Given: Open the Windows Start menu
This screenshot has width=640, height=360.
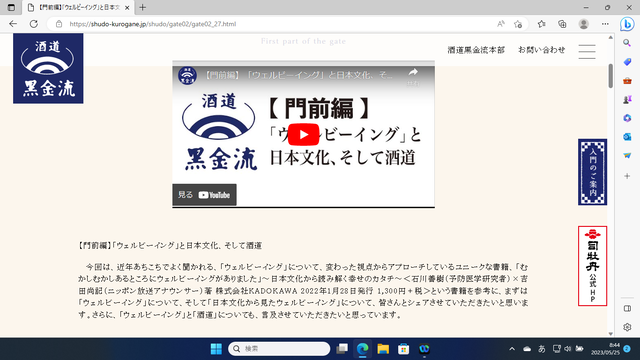Looking at the screenshot, I should [216, 349].
